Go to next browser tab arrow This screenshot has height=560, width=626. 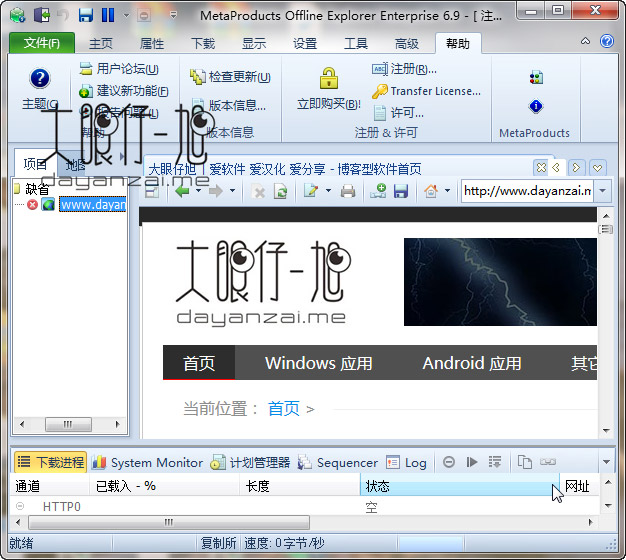576,168
